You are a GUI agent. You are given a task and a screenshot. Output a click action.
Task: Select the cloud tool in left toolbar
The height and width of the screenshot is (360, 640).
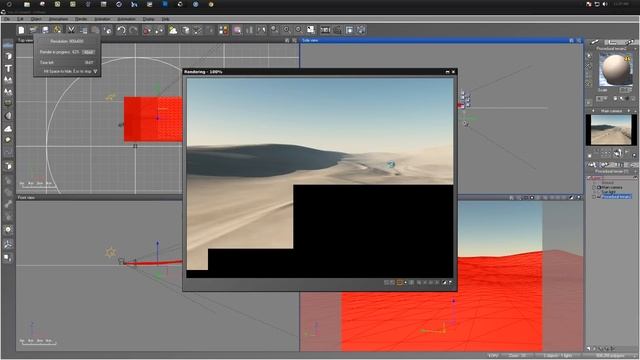coord(8,128)
